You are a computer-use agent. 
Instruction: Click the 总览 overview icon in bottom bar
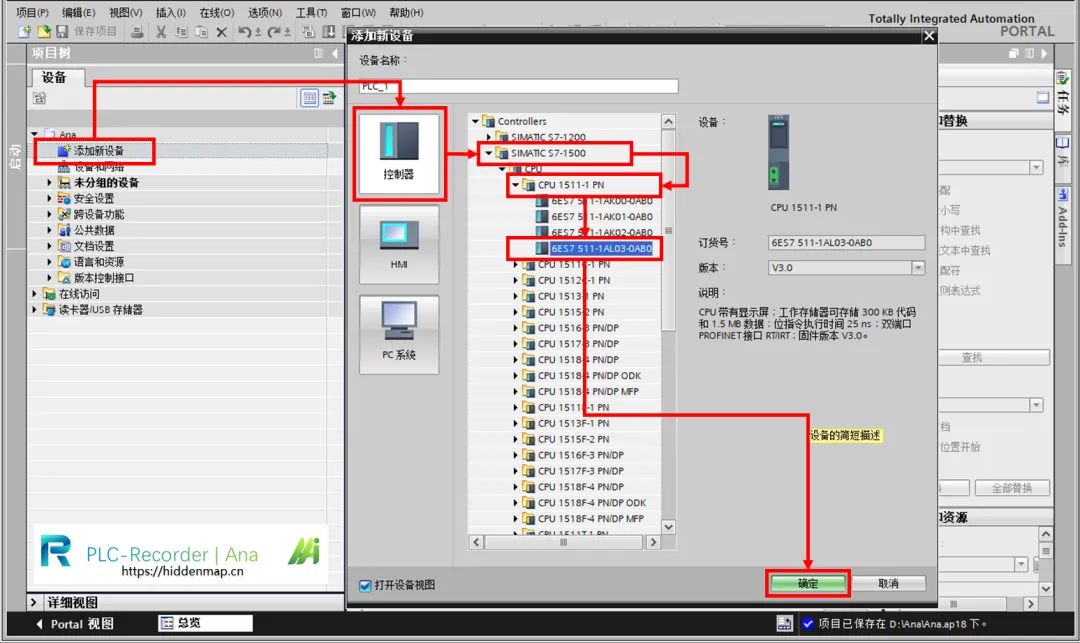tap(167, 623)
